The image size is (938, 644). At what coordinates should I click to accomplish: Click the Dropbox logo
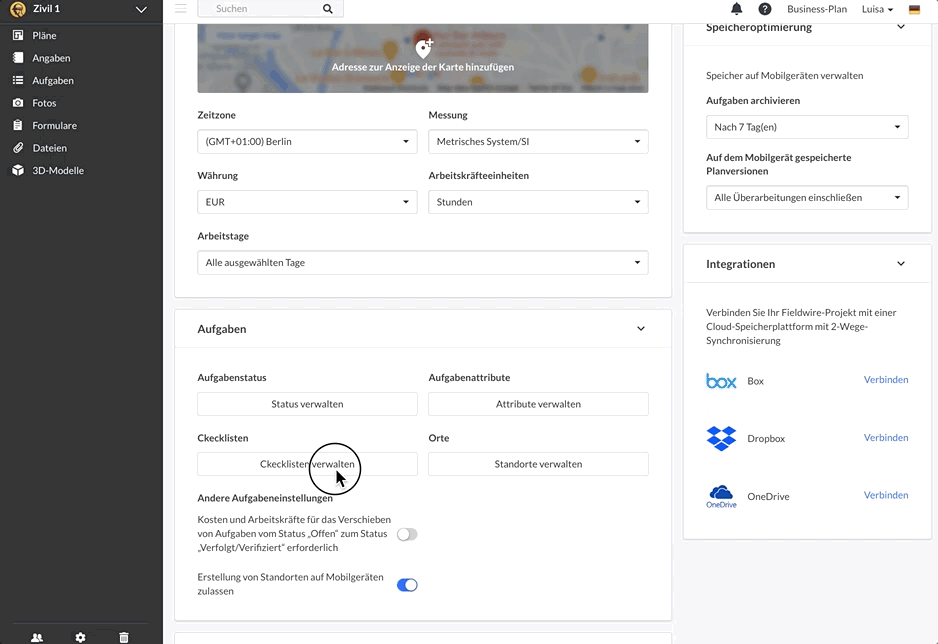pyautogui.click(x=721, y=438)
